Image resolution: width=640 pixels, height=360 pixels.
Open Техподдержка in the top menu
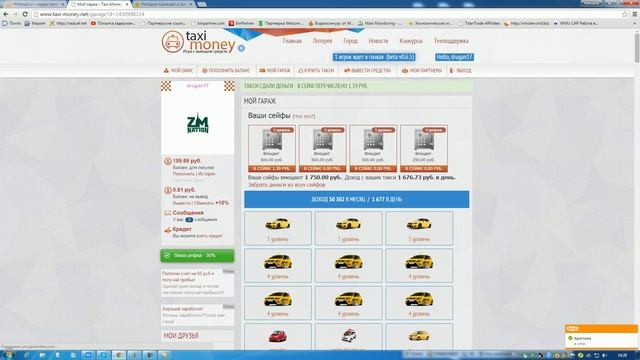451,41
